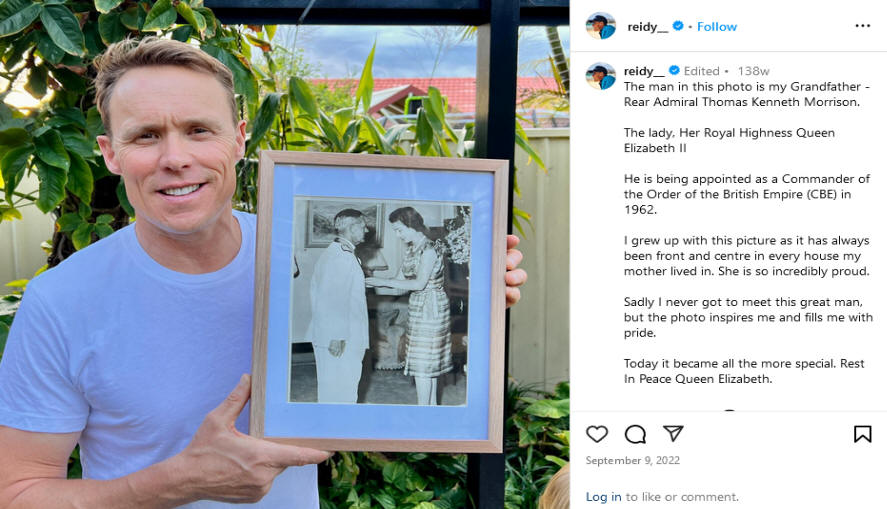Open comments via speech bubble icon
This screenshot has width=887, height=509.
point(635,434)
